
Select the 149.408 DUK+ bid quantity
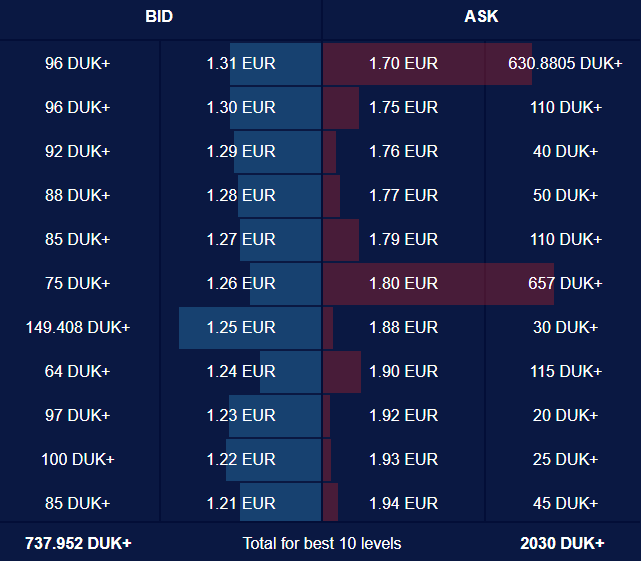pos(78,327)
